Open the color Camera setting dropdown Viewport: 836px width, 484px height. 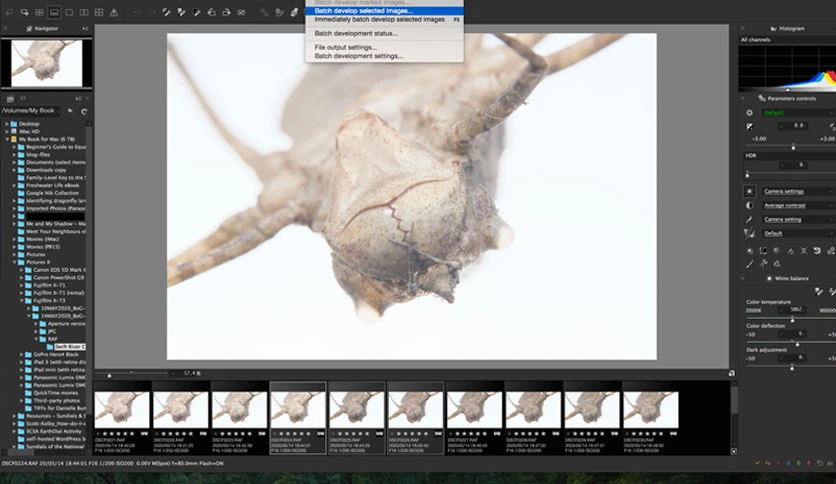click(x=798, y=219)
